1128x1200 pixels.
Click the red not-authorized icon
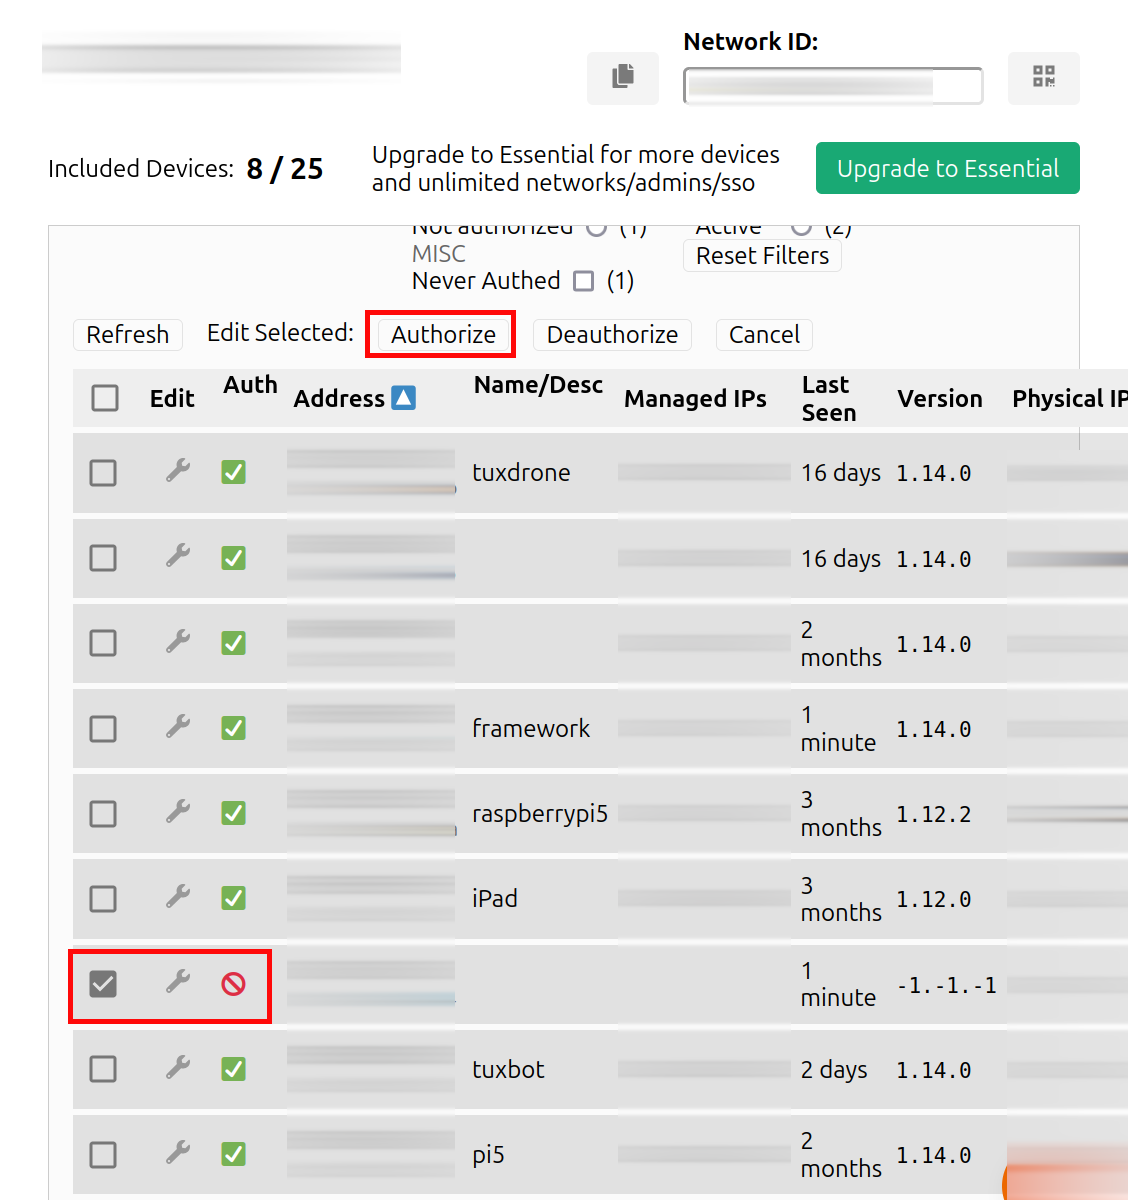point(234,984)
